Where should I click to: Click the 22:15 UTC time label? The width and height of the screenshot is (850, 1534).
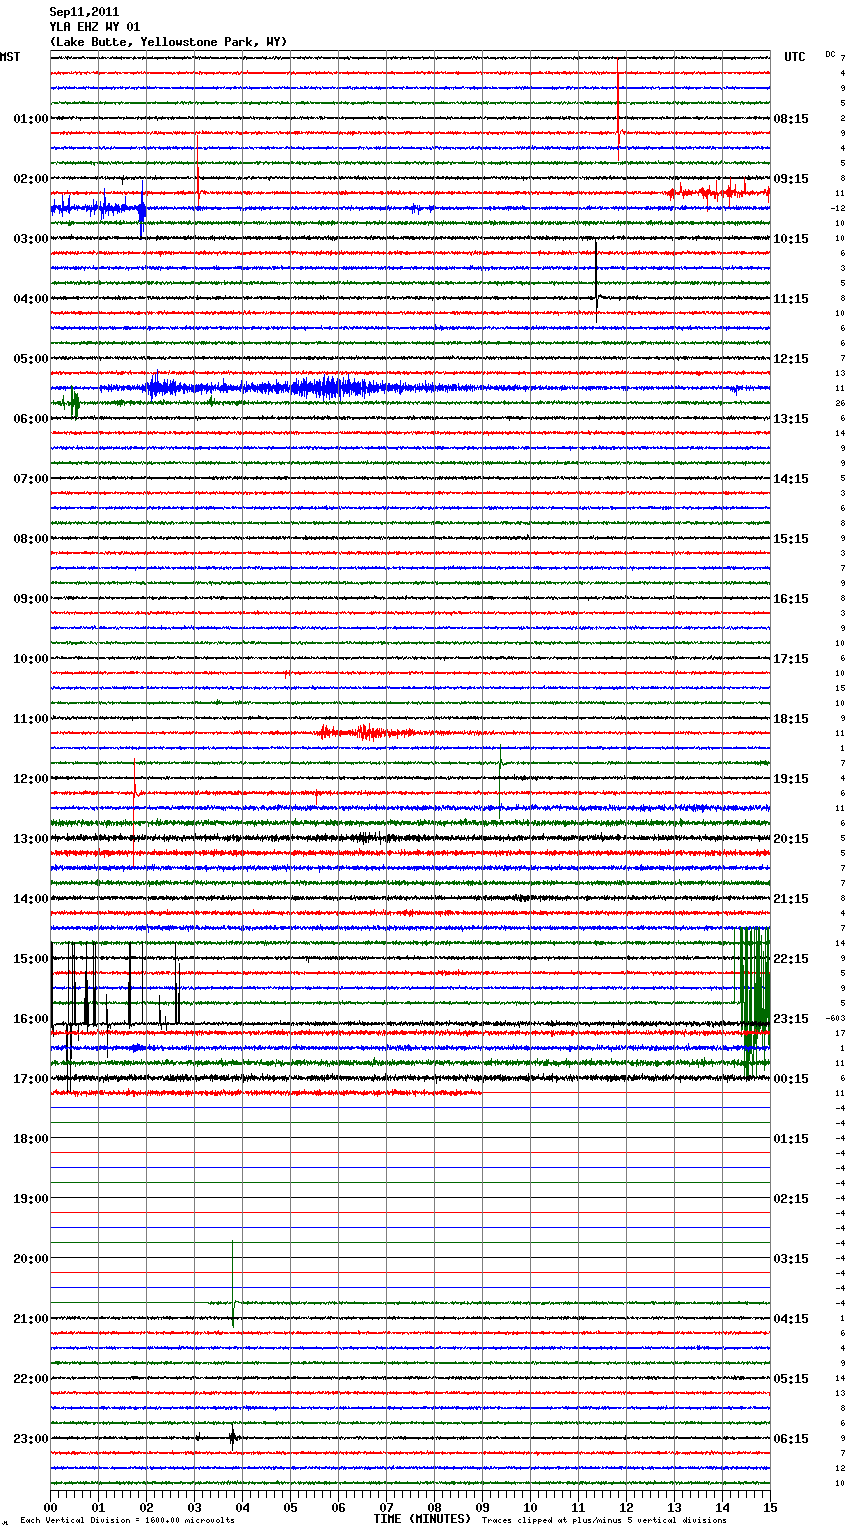click(791, 959)
